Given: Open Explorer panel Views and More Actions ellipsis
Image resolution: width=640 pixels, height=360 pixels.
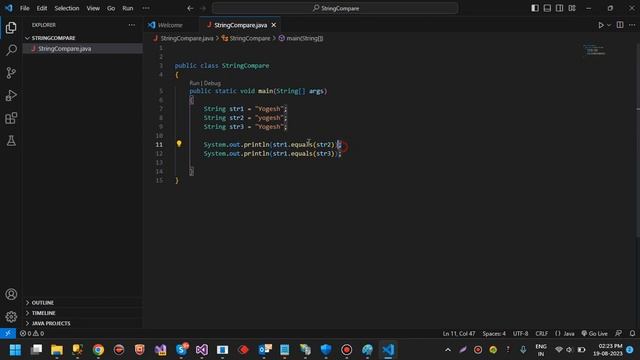Looking at the screenshot, I should tap(131, 25).
